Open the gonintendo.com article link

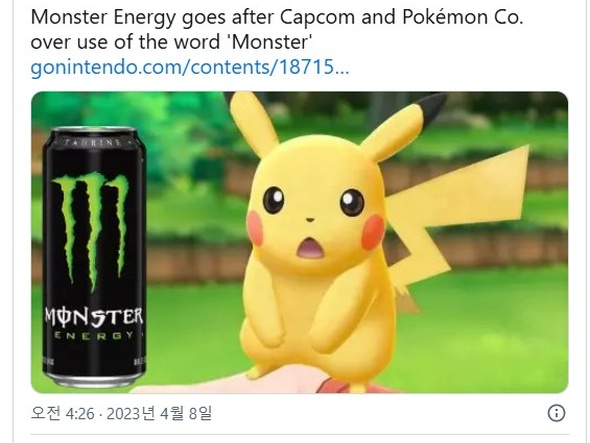coord(190,67)
